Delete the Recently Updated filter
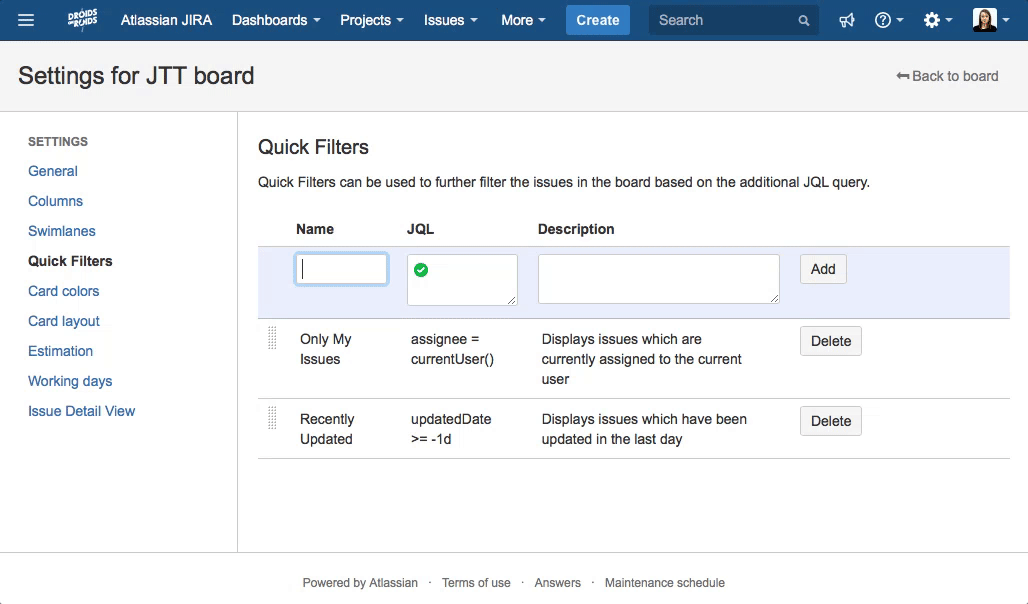Image resolution: width=1028 pixels, height=604 pixels. [x=830, y=420]
